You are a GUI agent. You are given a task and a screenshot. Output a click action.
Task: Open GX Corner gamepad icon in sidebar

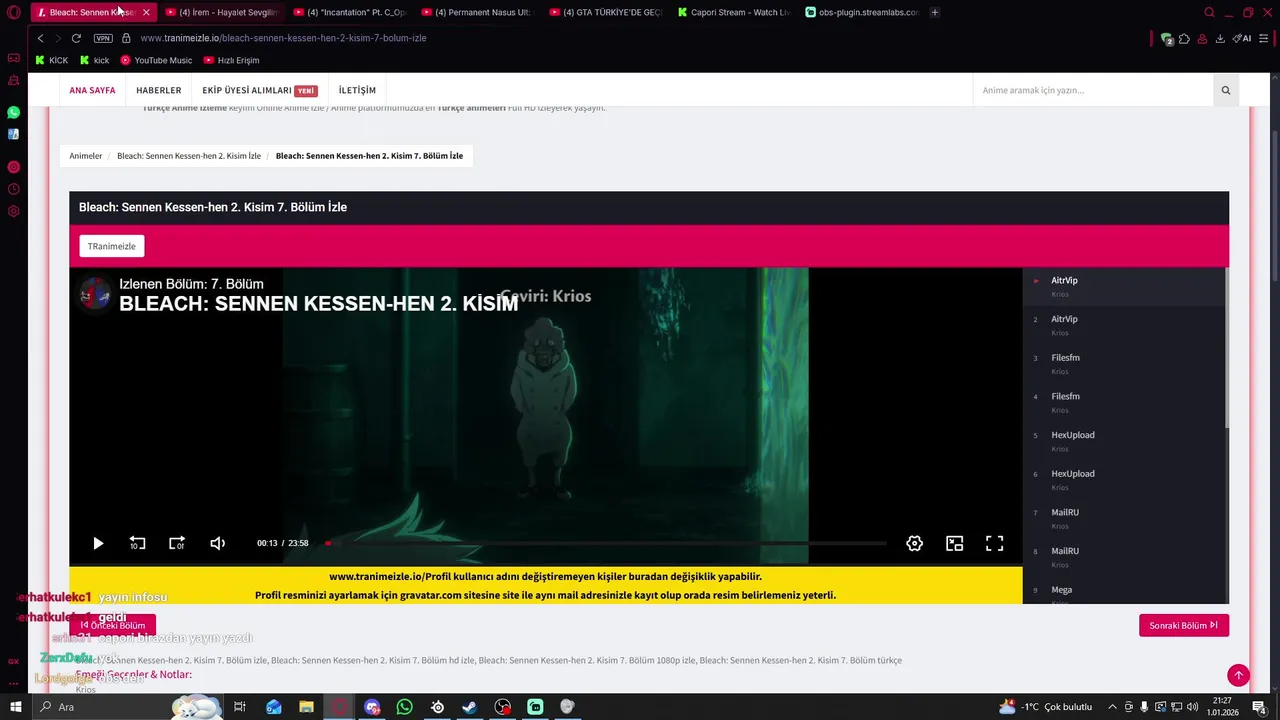tap(13, 58)
